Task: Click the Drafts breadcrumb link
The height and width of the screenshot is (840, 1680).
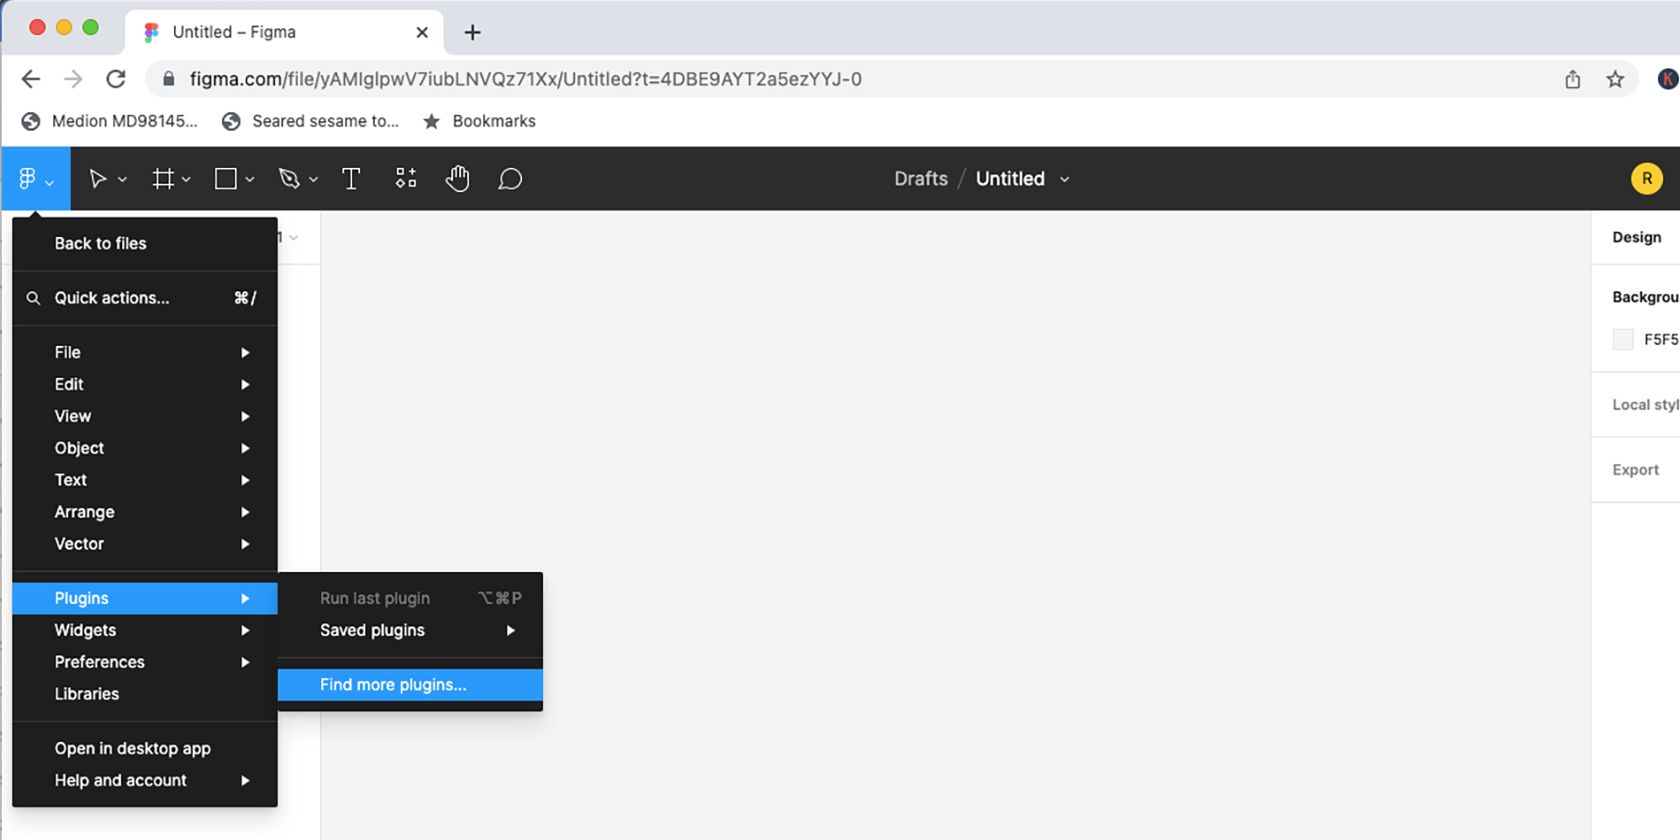Action: pyautogui.click(x=921, y=179)
